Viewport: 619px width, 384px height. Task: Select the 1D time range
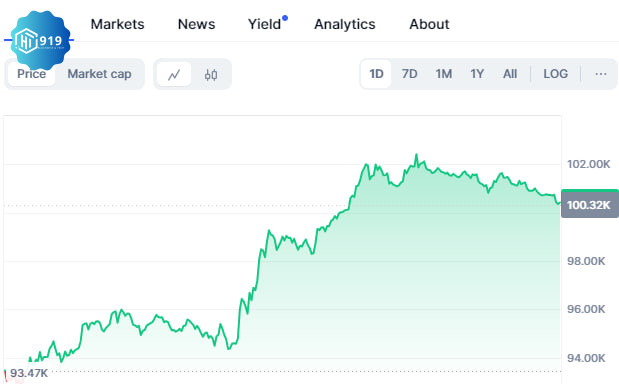tap(376, 74)
